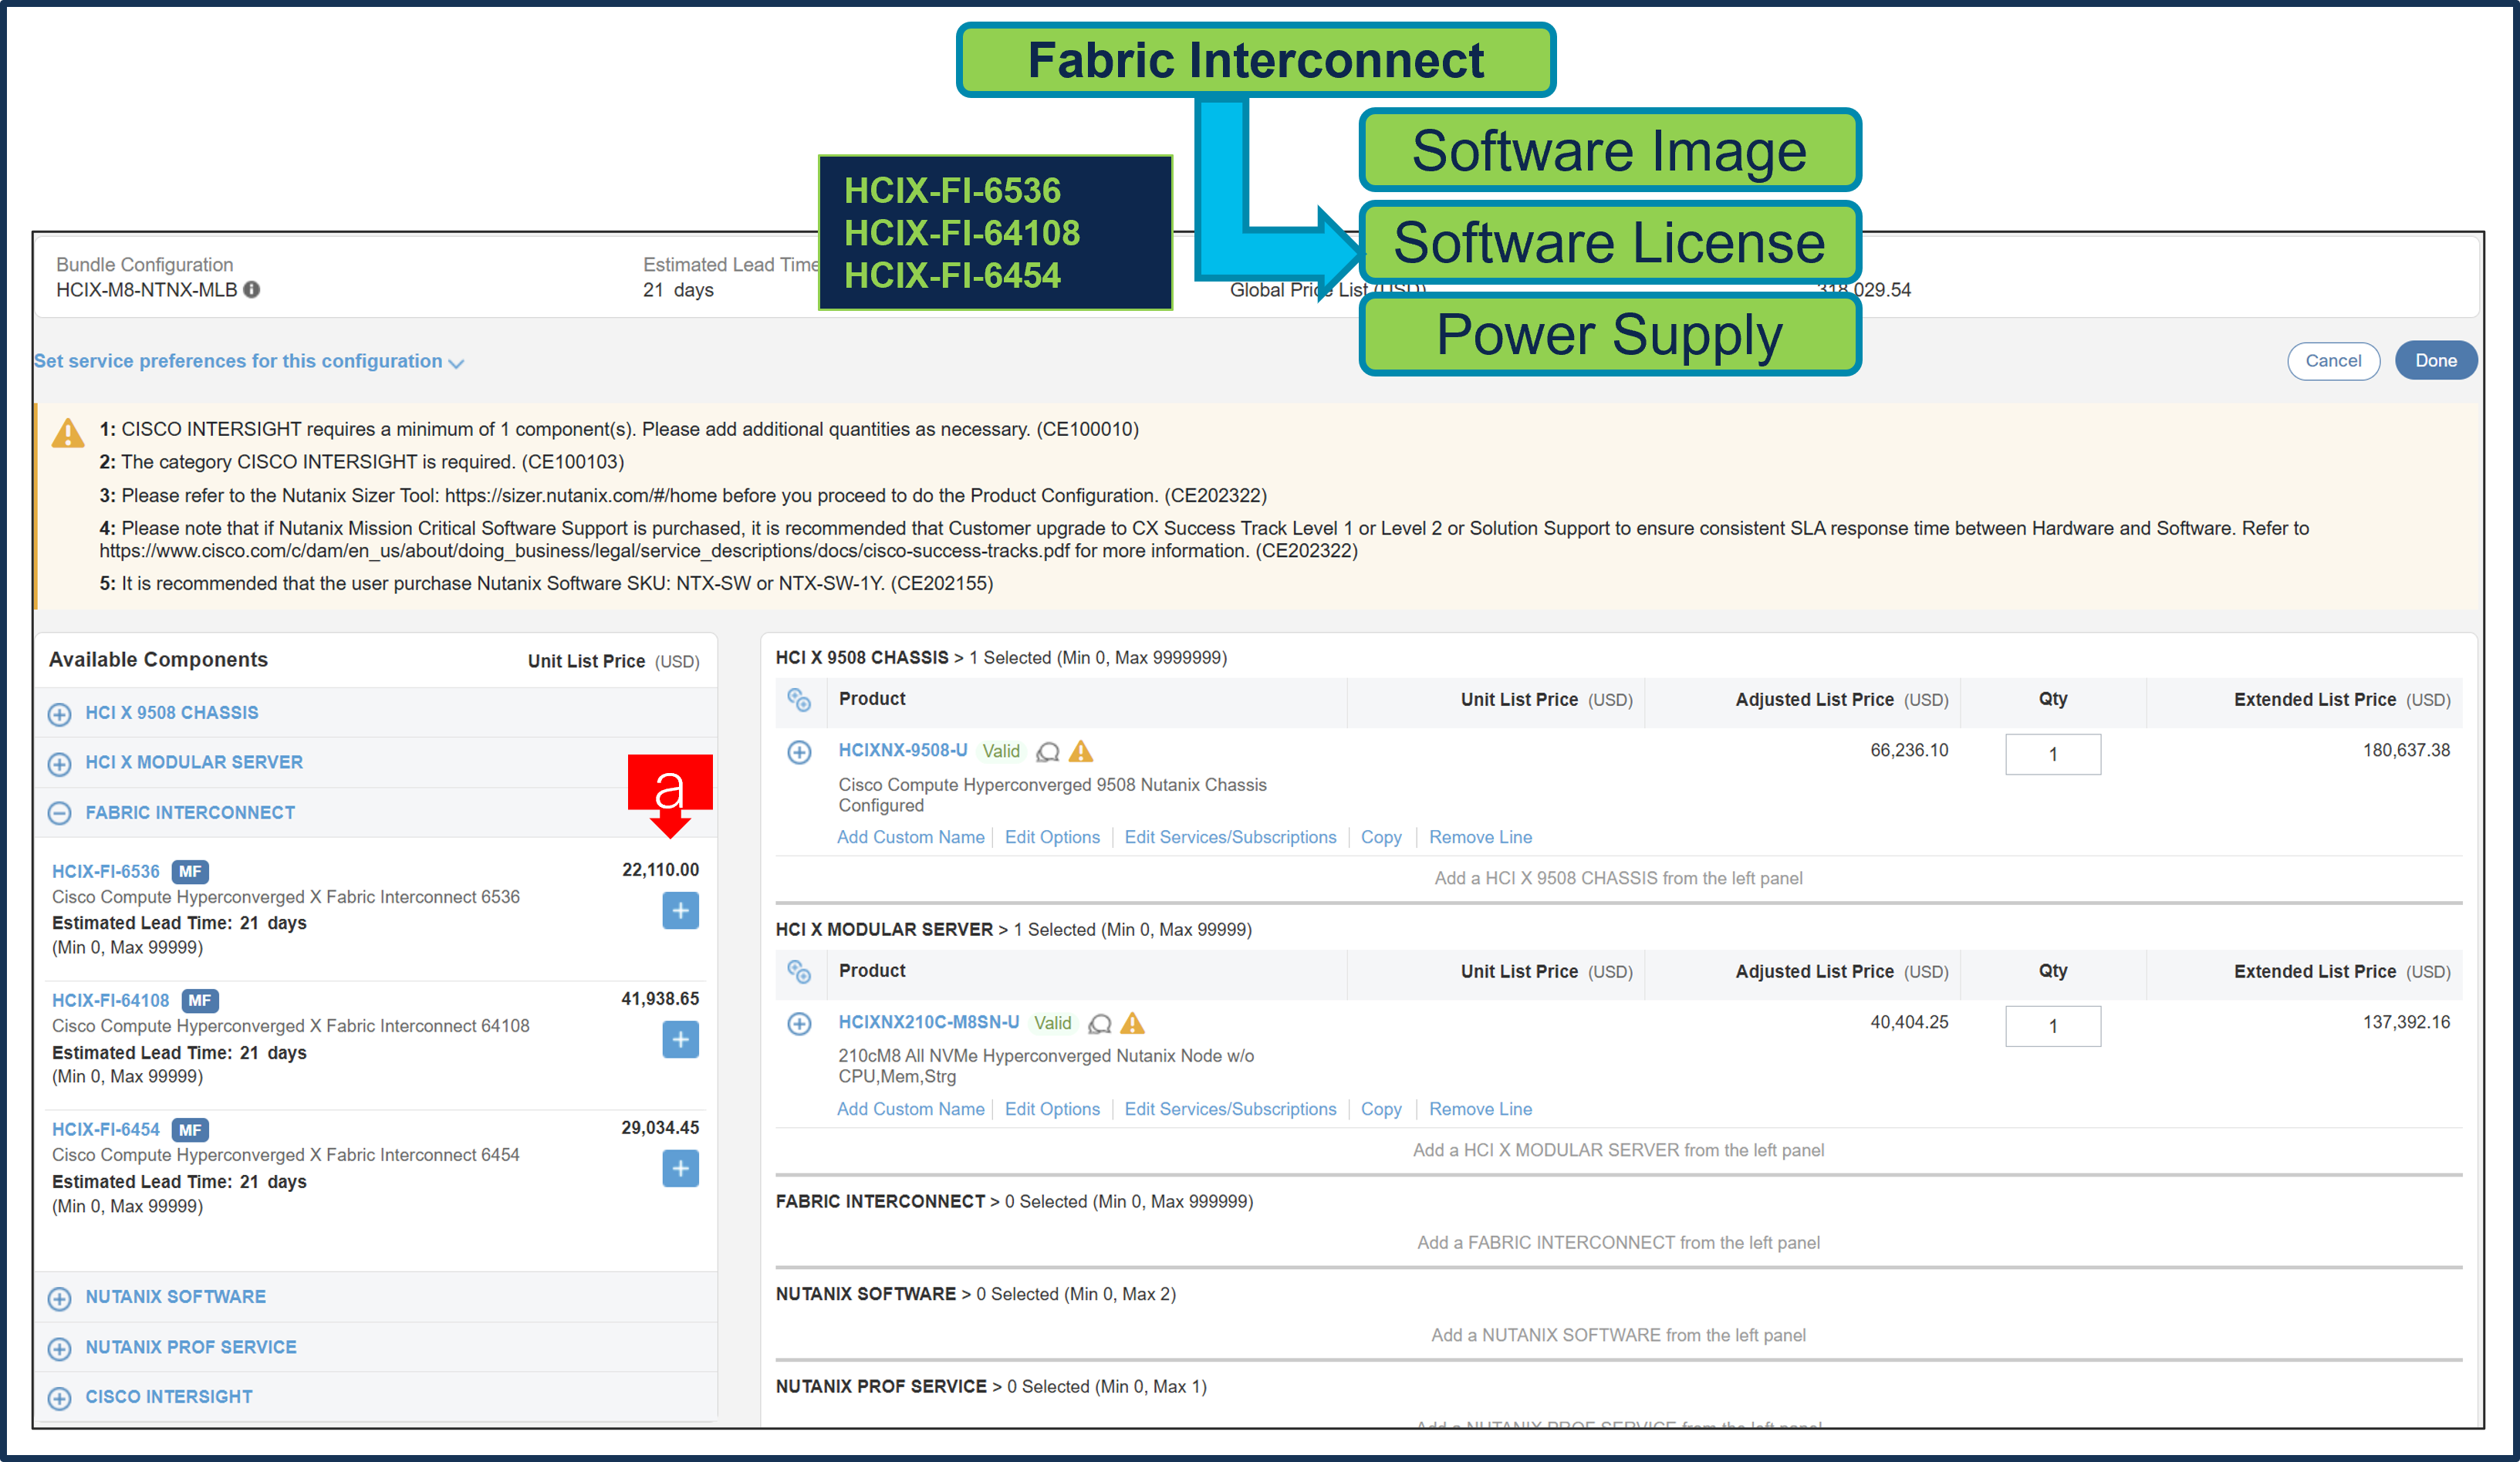Remove Line for HCIXNX210C-M8SN-U

1480,1108
